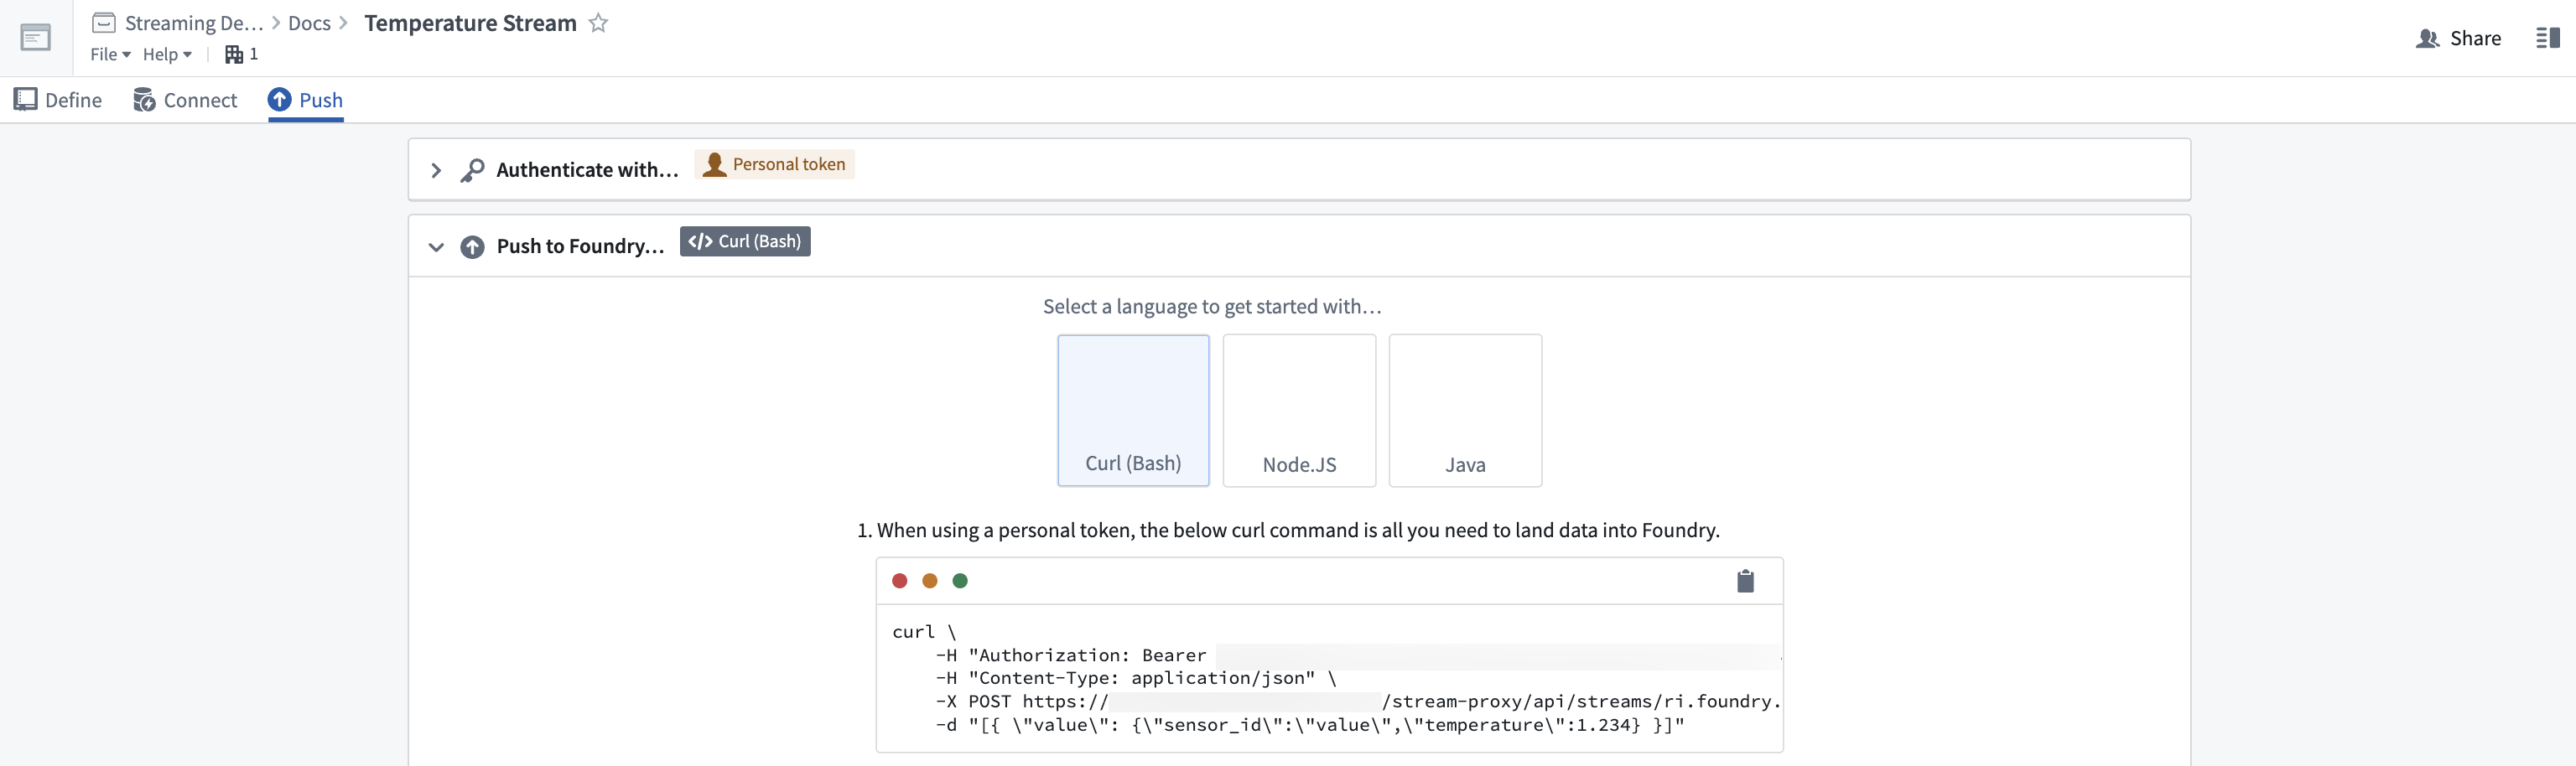Select the Node.JS language card
The height and width of the screenshot is (766, 2576).
(1299, 410)
